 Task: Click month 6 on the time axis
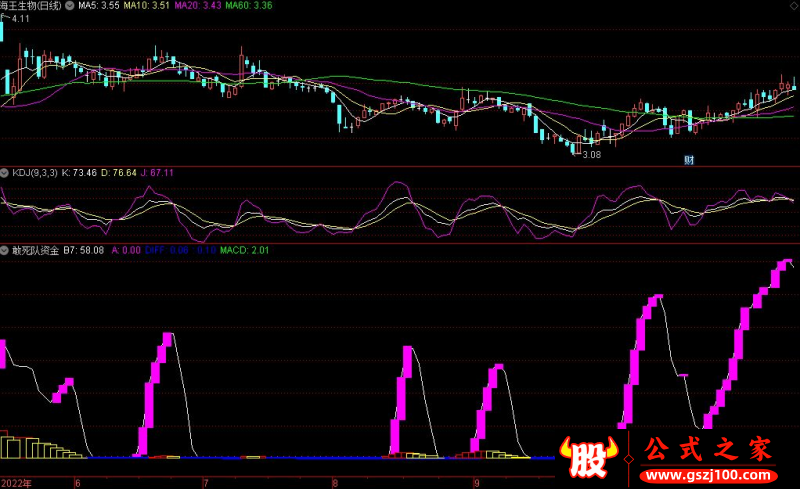78,483
